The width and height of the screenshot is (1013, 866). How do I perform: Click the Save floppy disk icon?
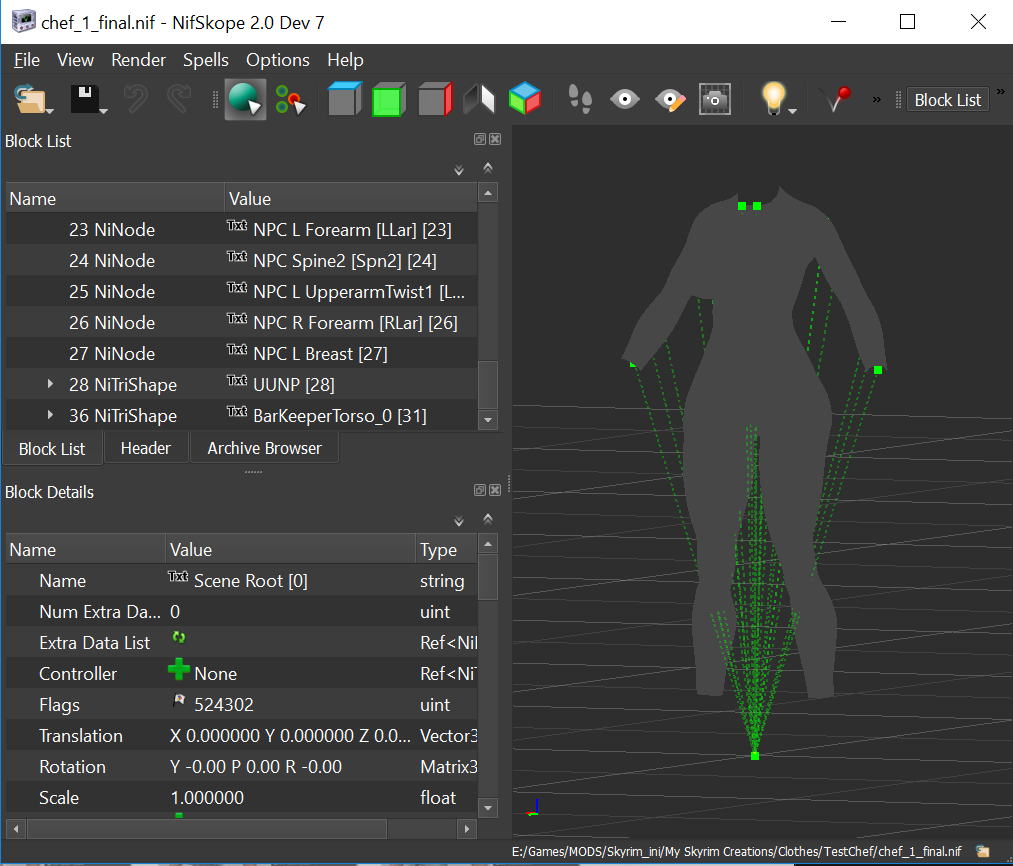click(84, 99)
